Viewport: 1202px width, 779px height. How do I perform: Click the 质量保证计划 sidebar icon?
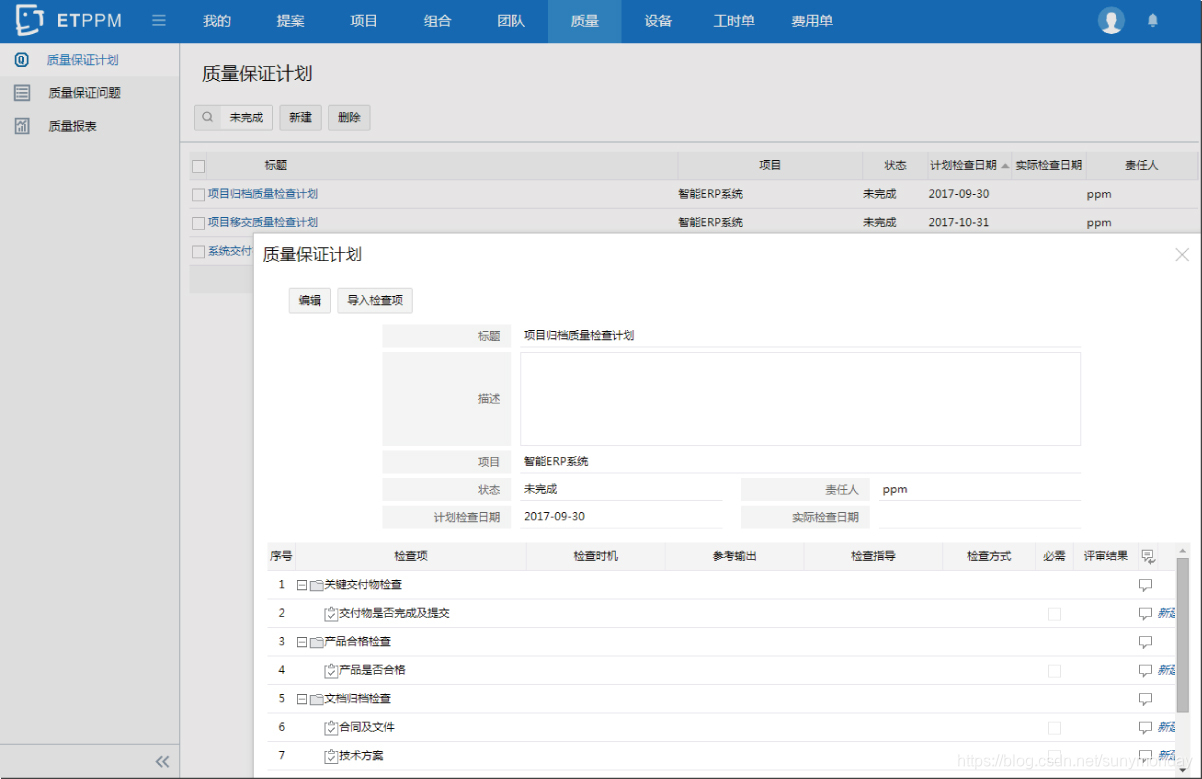coord(22,60)
